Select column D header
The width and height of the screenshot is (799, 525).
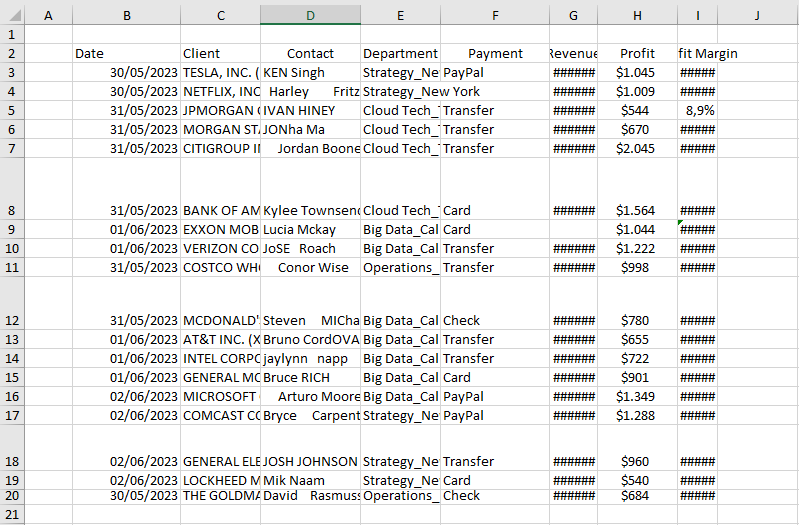[x=310, y=15]
